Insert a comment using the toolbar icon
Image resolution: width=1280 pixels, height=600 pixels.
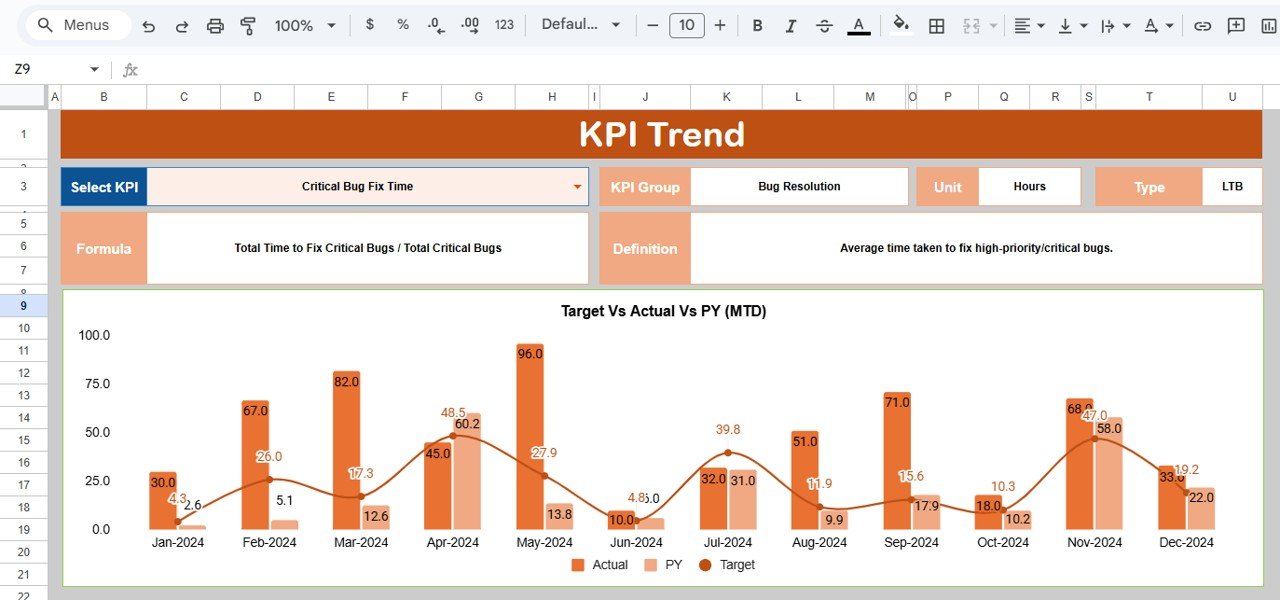pos(1235,25)
